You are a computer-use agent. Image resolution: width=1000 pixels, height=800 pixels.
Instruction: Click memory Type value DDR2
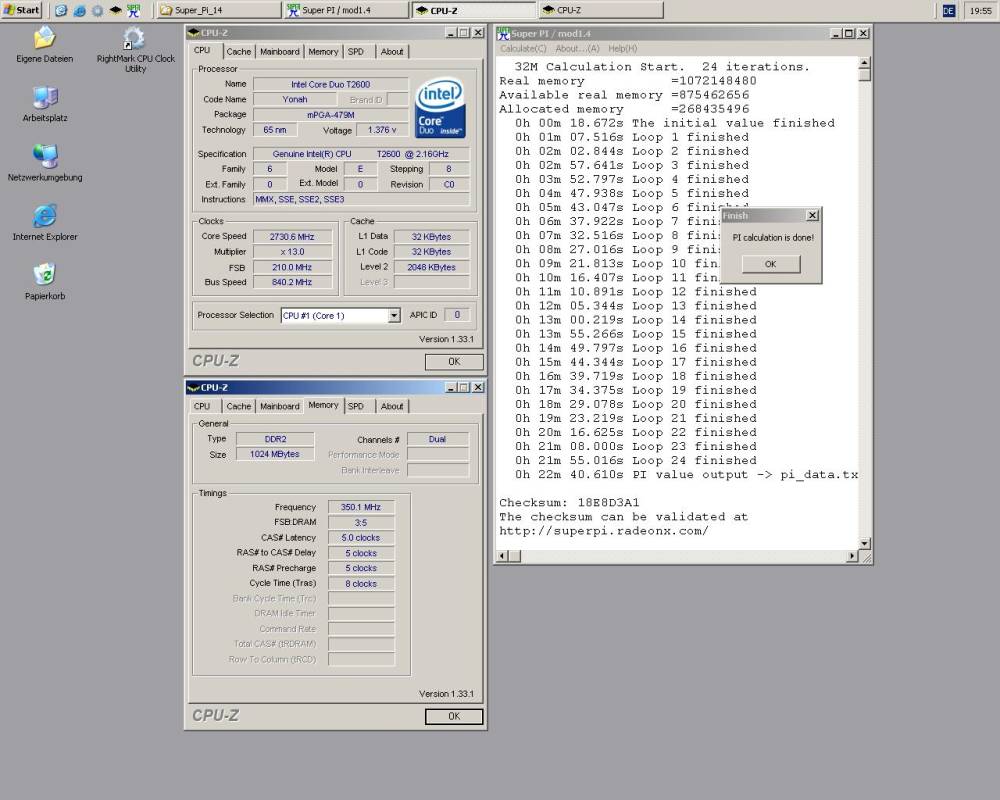tap(276, 439)
